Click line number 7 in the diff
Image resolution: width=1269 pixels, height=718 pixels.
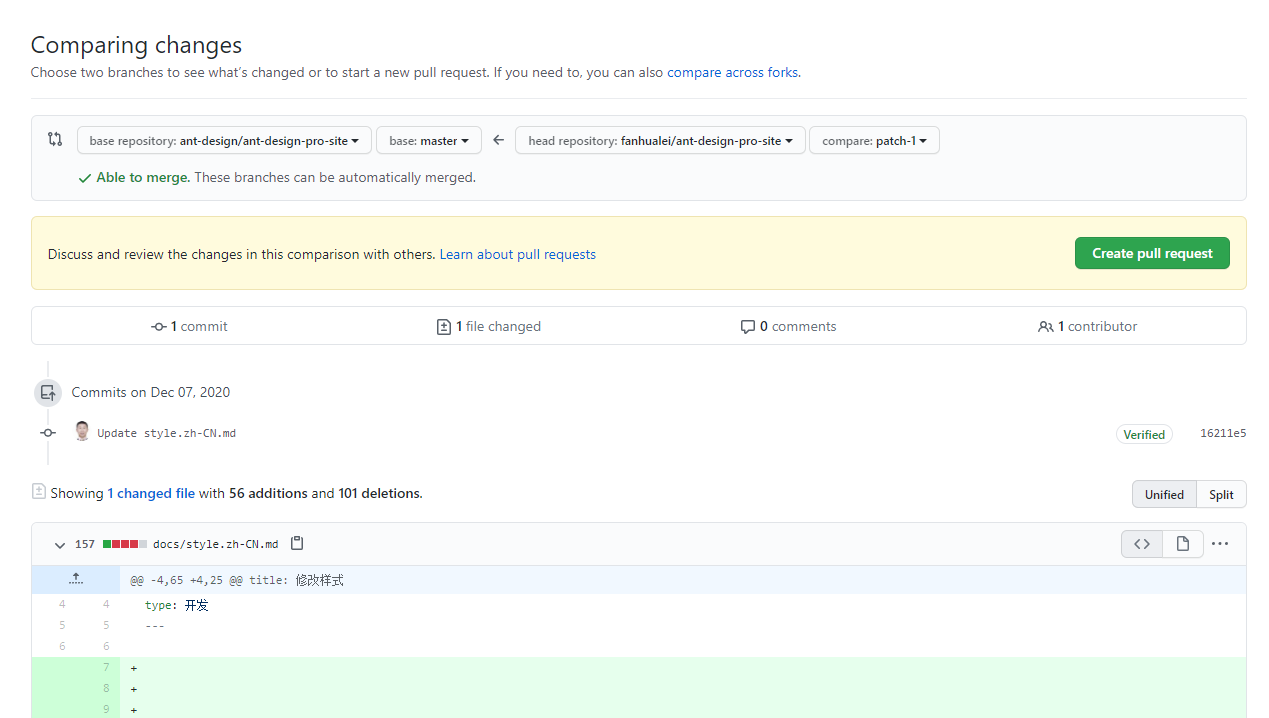(106, 667)
